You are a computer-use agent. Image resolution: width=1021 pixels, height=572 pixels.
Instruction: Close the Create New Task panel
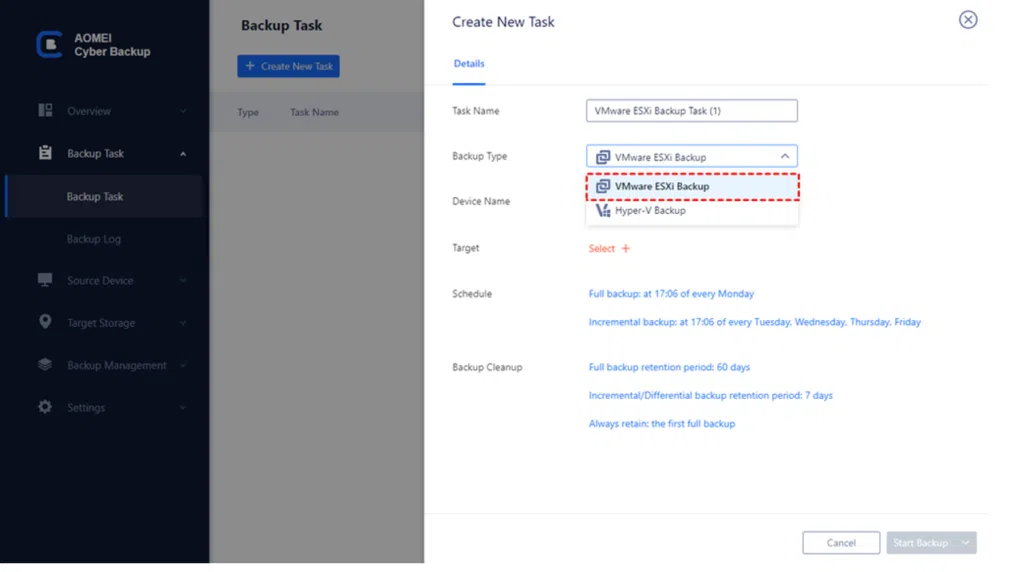968,20
